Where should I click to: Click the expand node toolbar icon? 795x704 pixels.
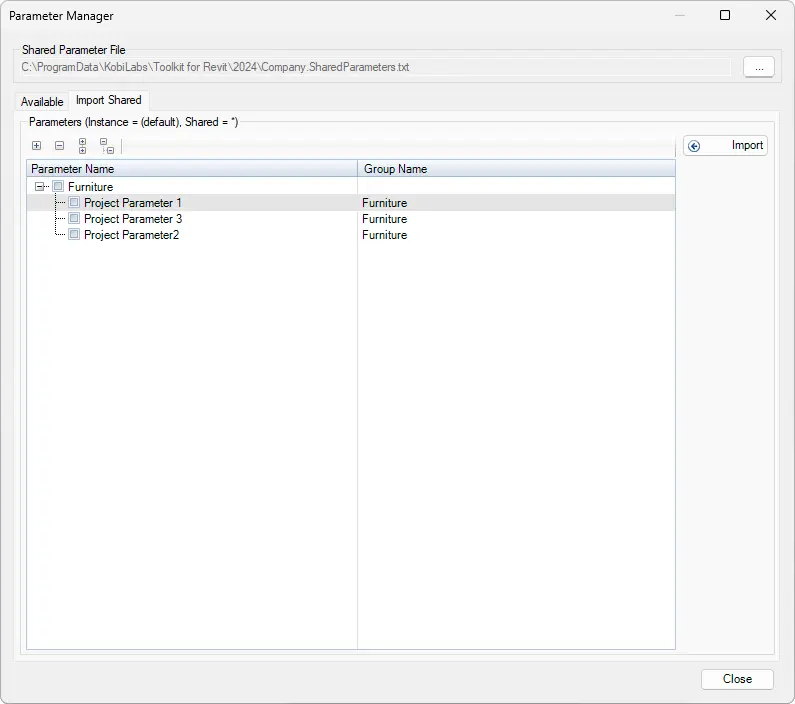[x=37, y=146]
